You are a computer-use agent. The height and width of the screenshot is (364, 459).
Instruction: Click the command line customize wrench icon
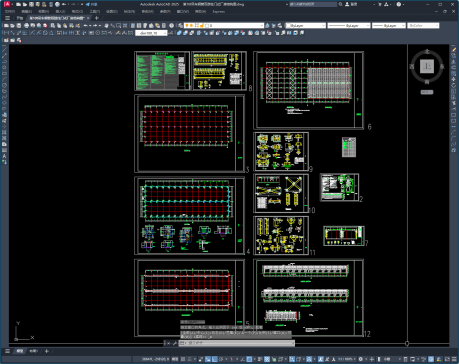(x=174, y=343)
